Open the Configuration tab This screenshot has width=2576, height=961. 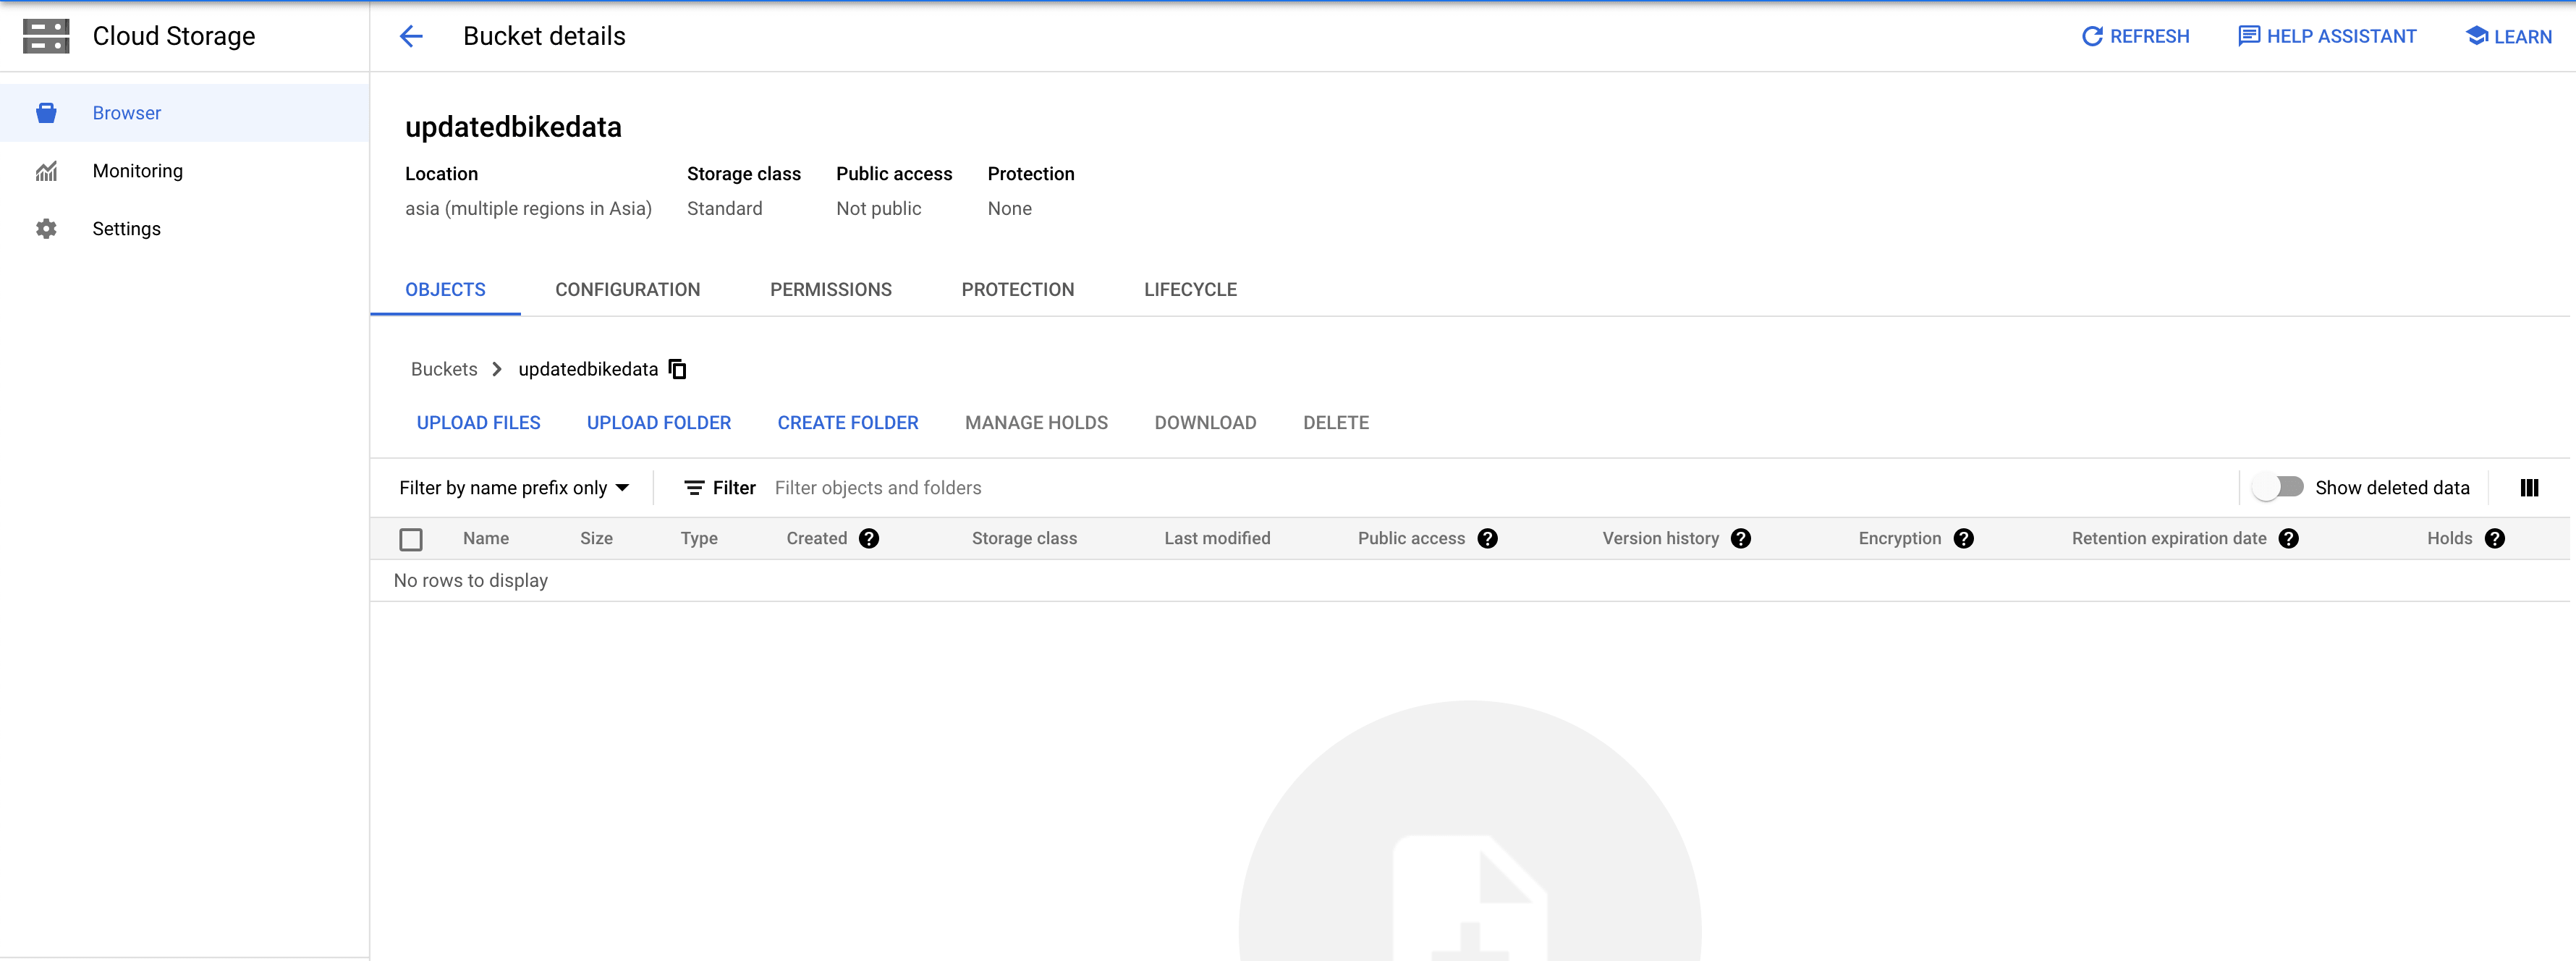tap(627, 290)
